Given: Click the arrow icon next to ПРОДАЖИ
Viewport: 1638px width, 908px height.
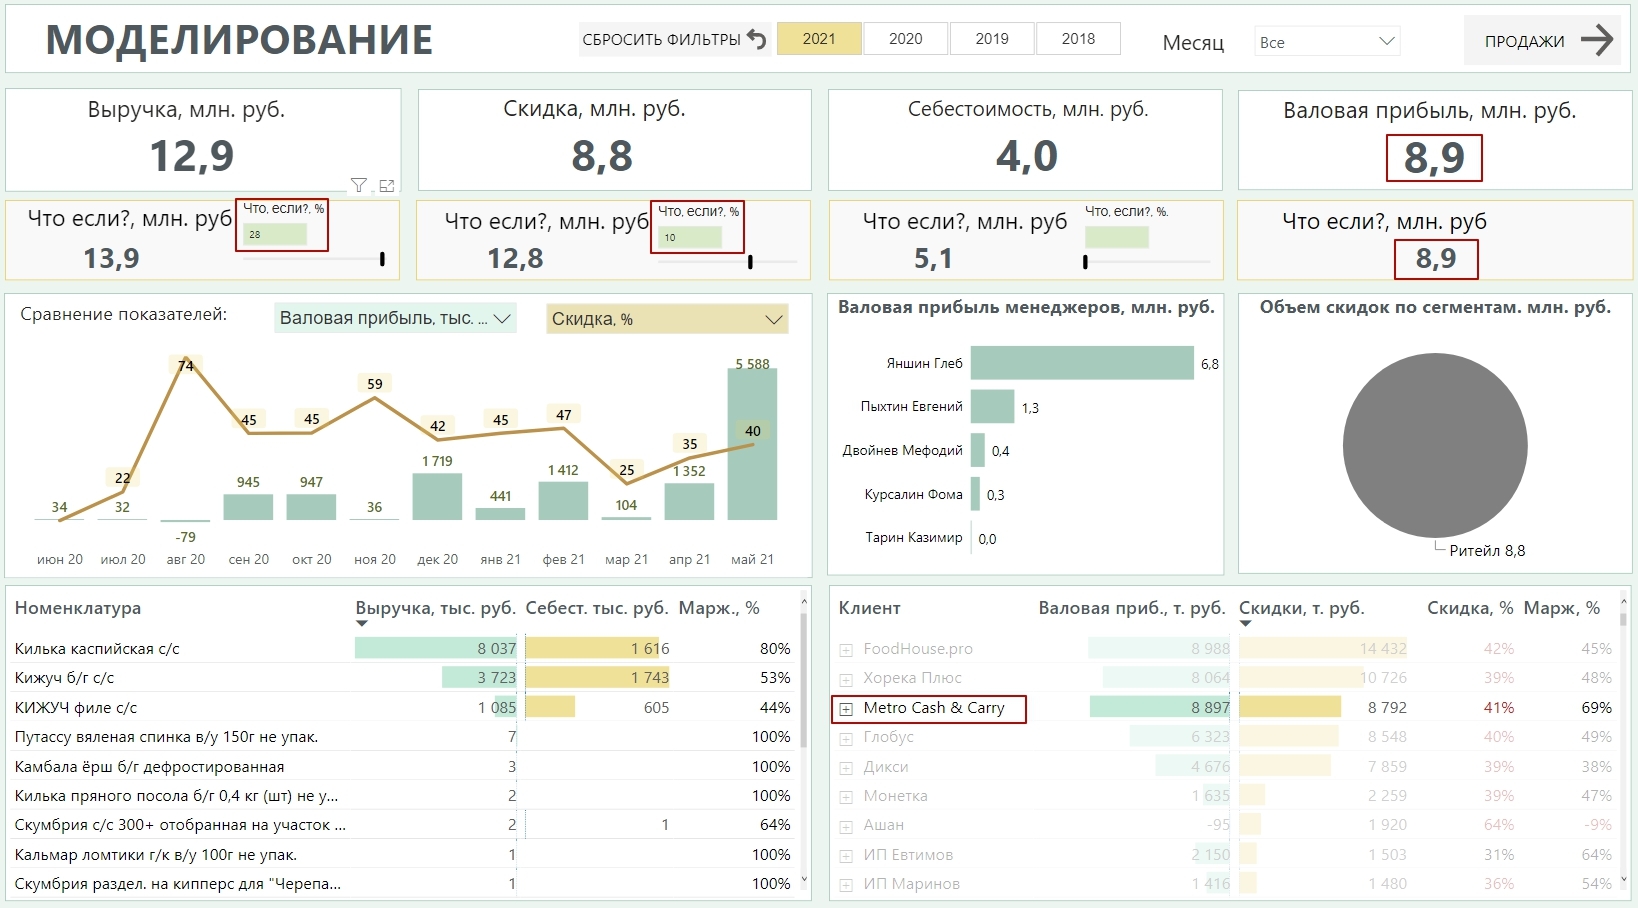Looking at the screenshot, I should click(1597, 40).
